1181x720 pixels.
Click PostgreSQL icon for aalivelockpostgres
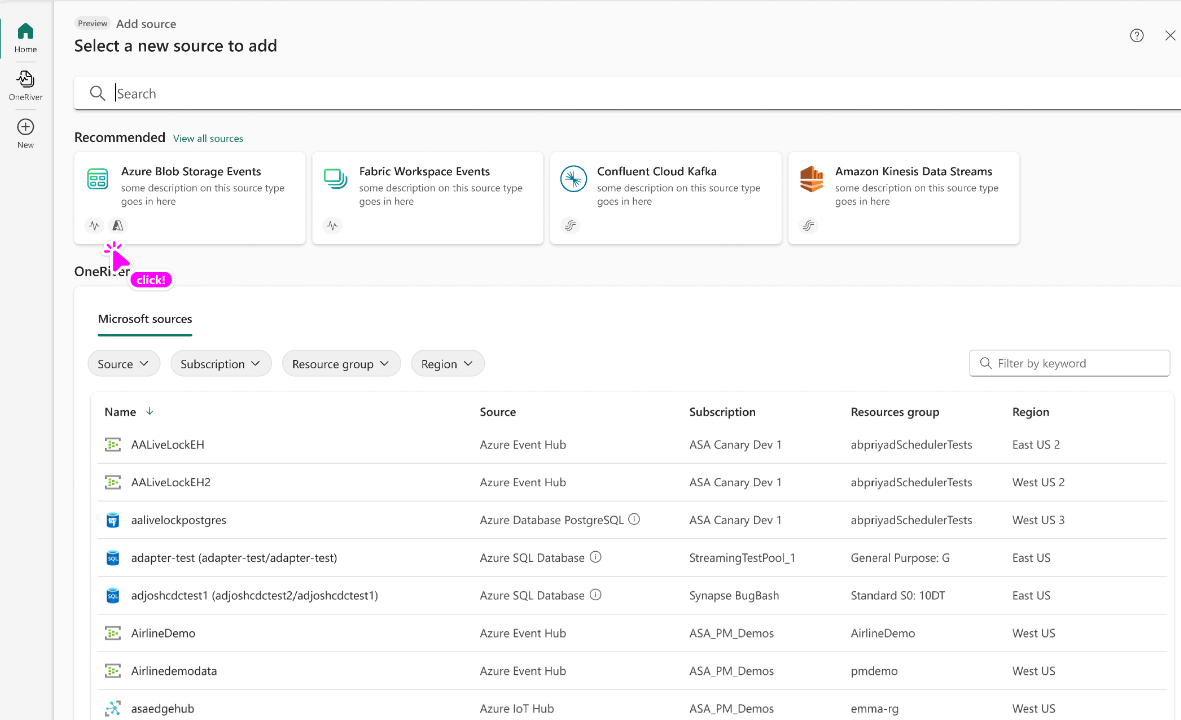113,520
